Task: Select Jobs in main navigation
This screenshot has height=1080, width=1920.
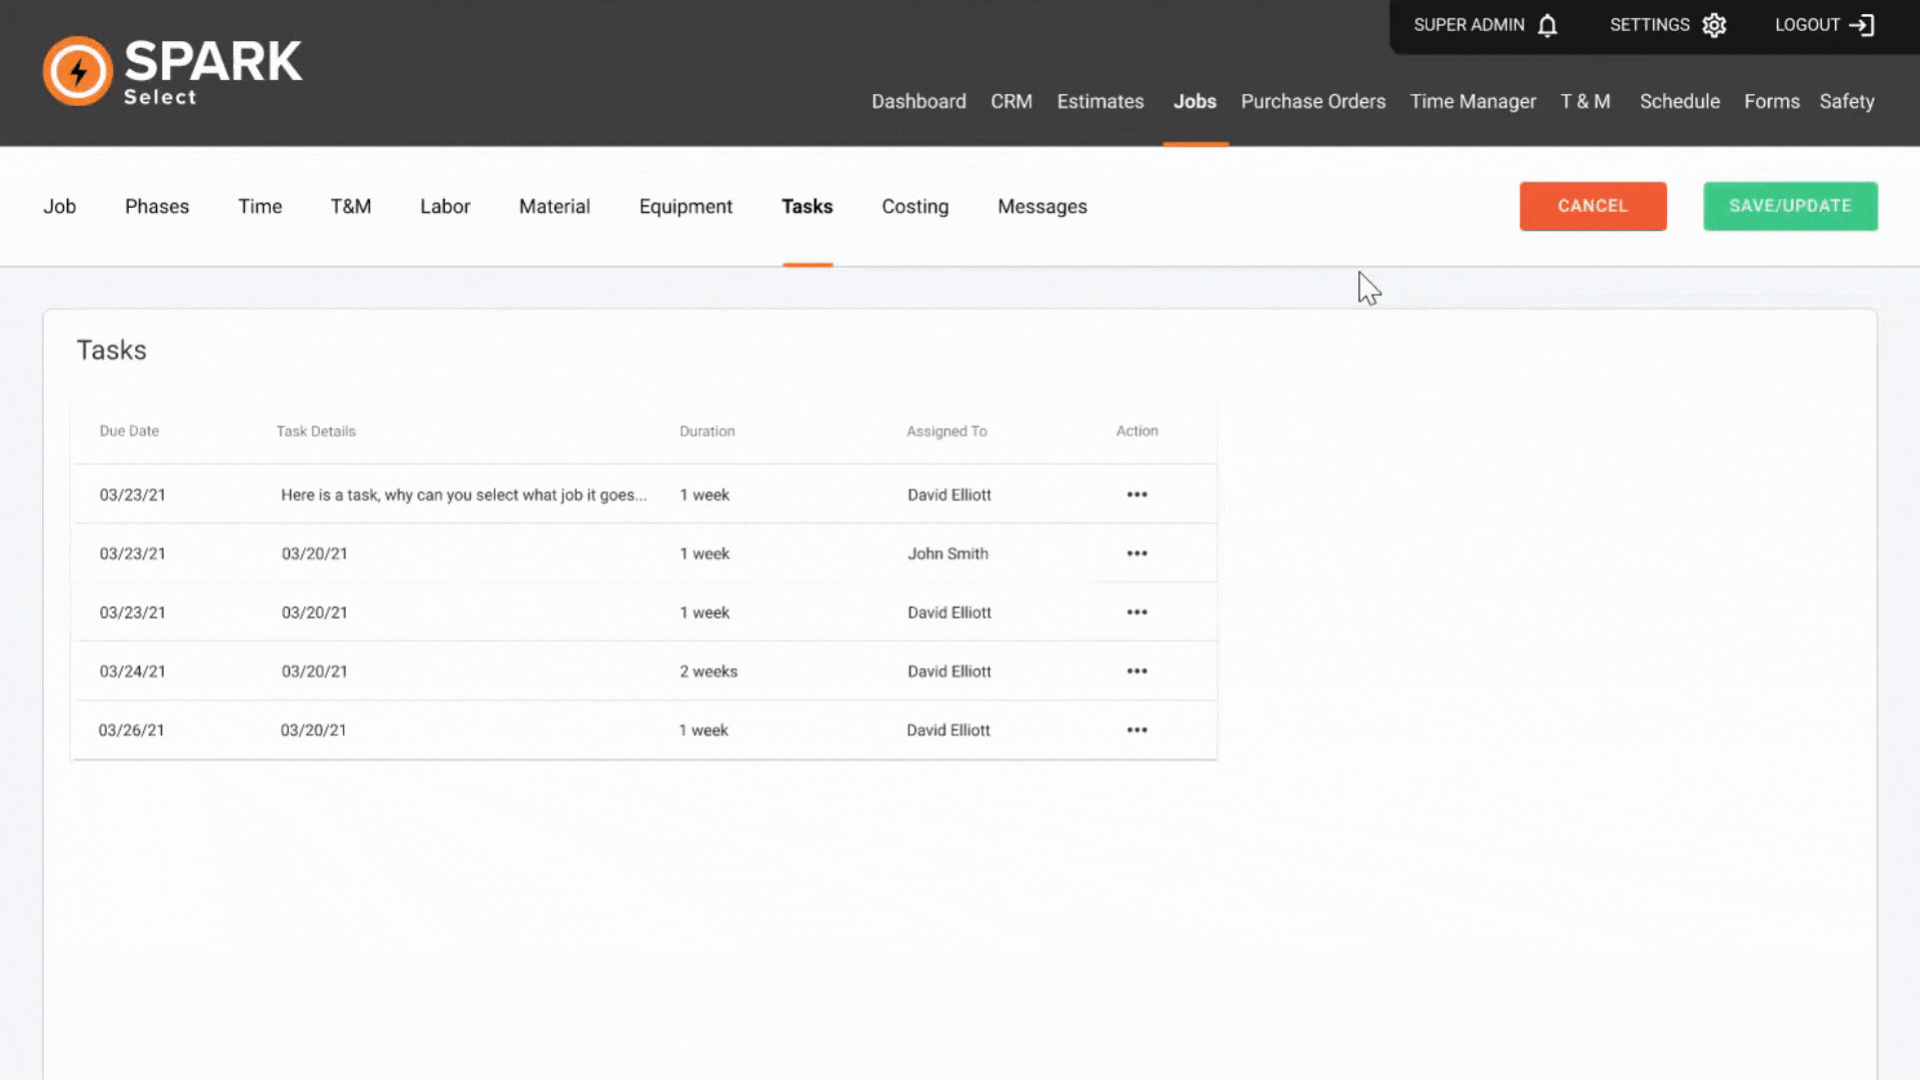Action: click(x=1195, y=101)
